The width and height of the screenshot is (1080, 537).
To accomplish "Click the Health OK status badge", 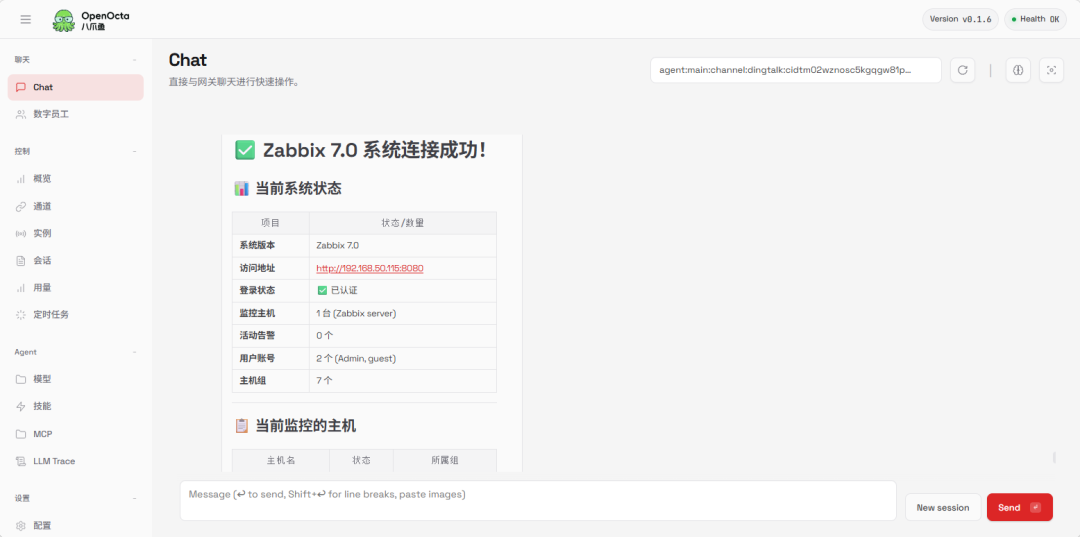I will coord(1035,19).
